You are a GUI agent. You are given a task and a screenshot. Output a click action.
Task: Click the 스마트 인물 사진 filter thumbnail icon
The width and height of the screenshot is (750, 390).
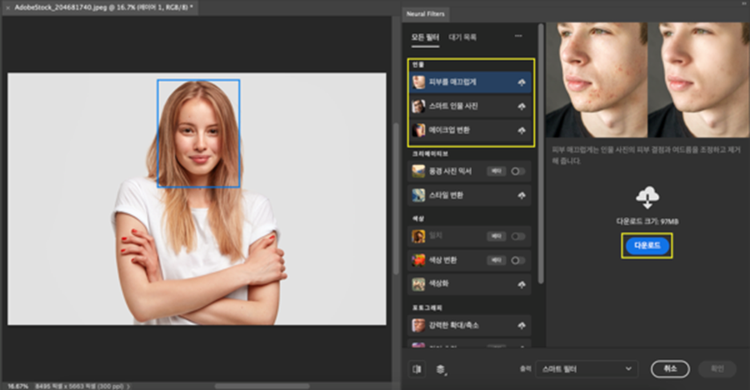click(x=419, y=106)
